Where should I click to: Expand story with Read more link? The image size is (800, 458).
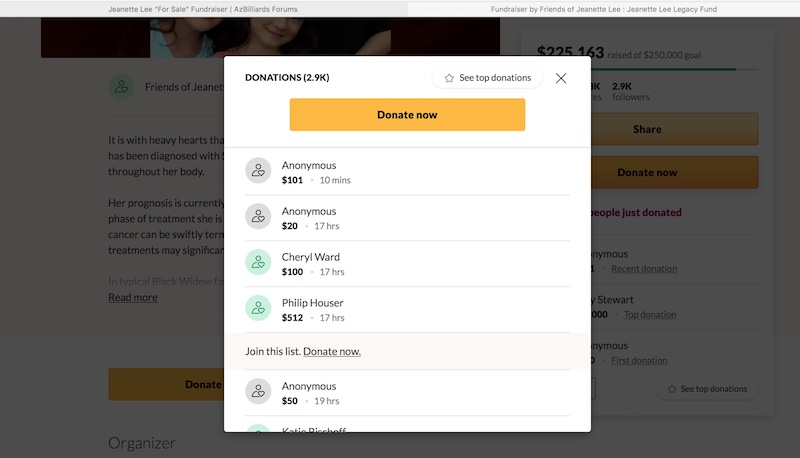133,297
